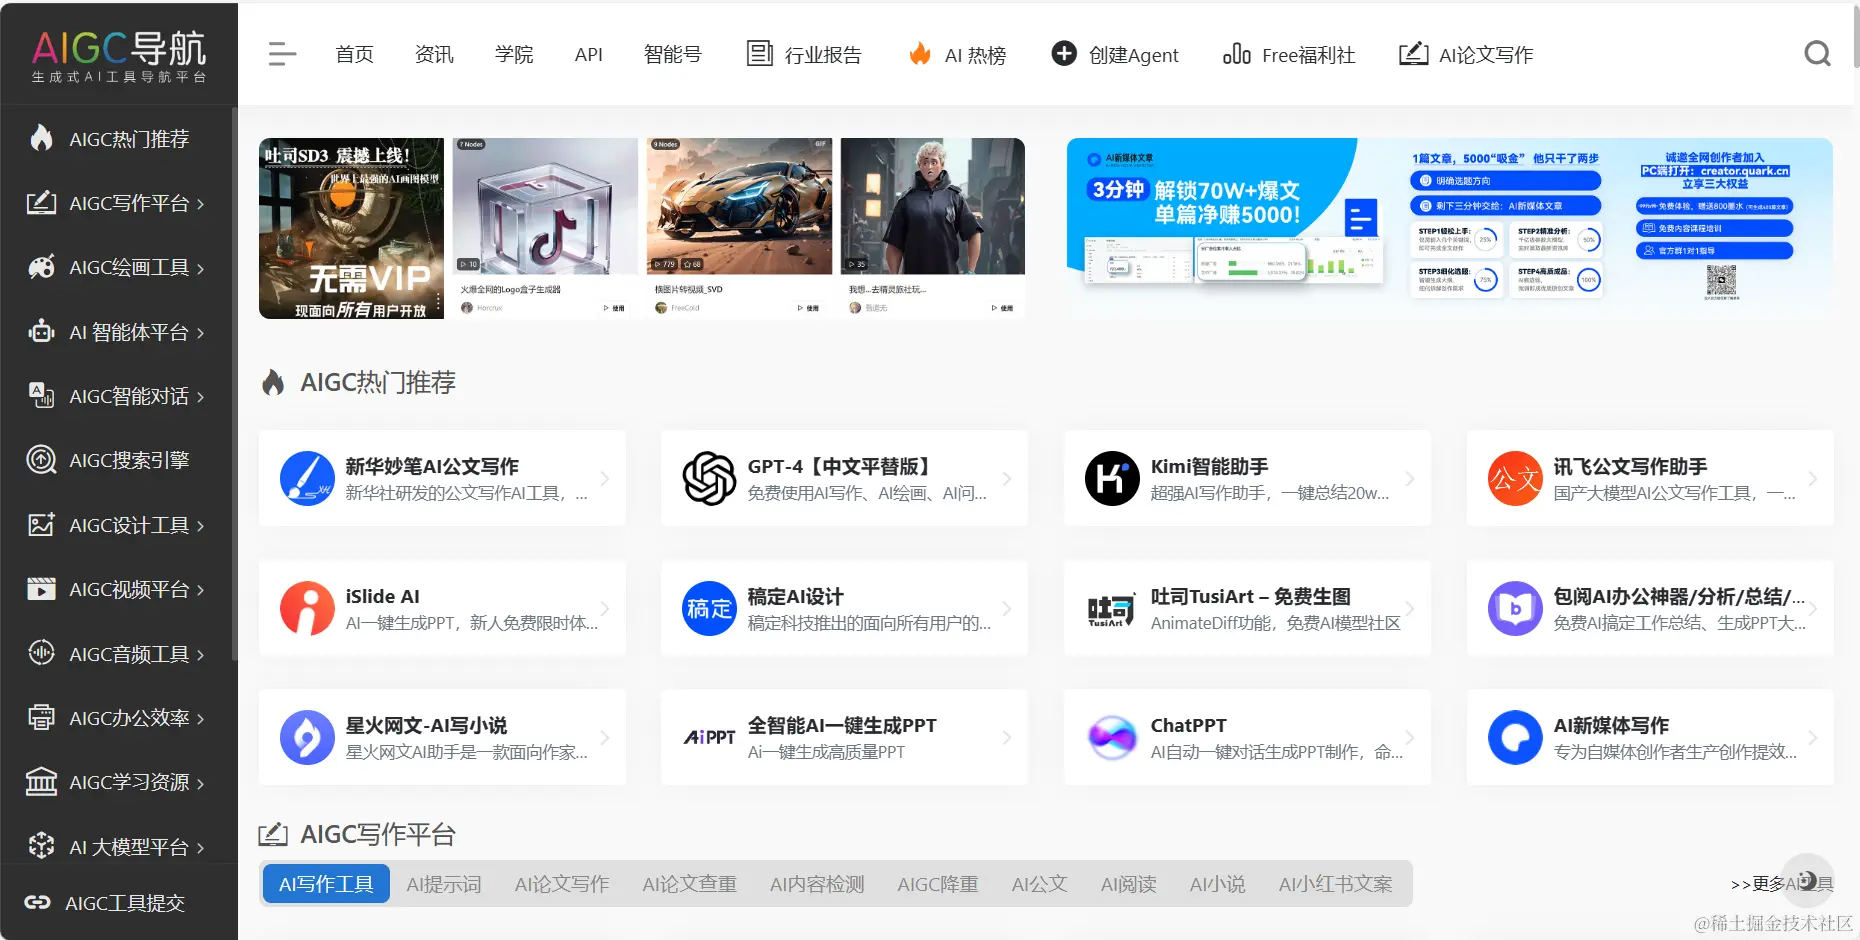Click the ChatPPT colorful bubble logo
Screen dimensions: 1860x940
pyautogui.click(x=1112, y=737)
